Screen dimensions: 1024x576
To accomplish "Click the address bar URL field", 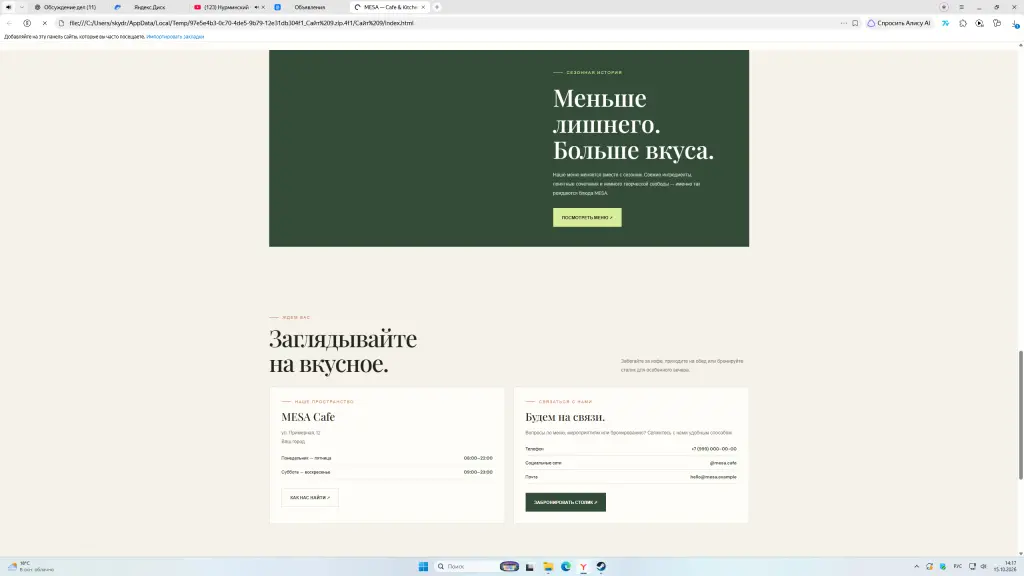I will point(451,23).
